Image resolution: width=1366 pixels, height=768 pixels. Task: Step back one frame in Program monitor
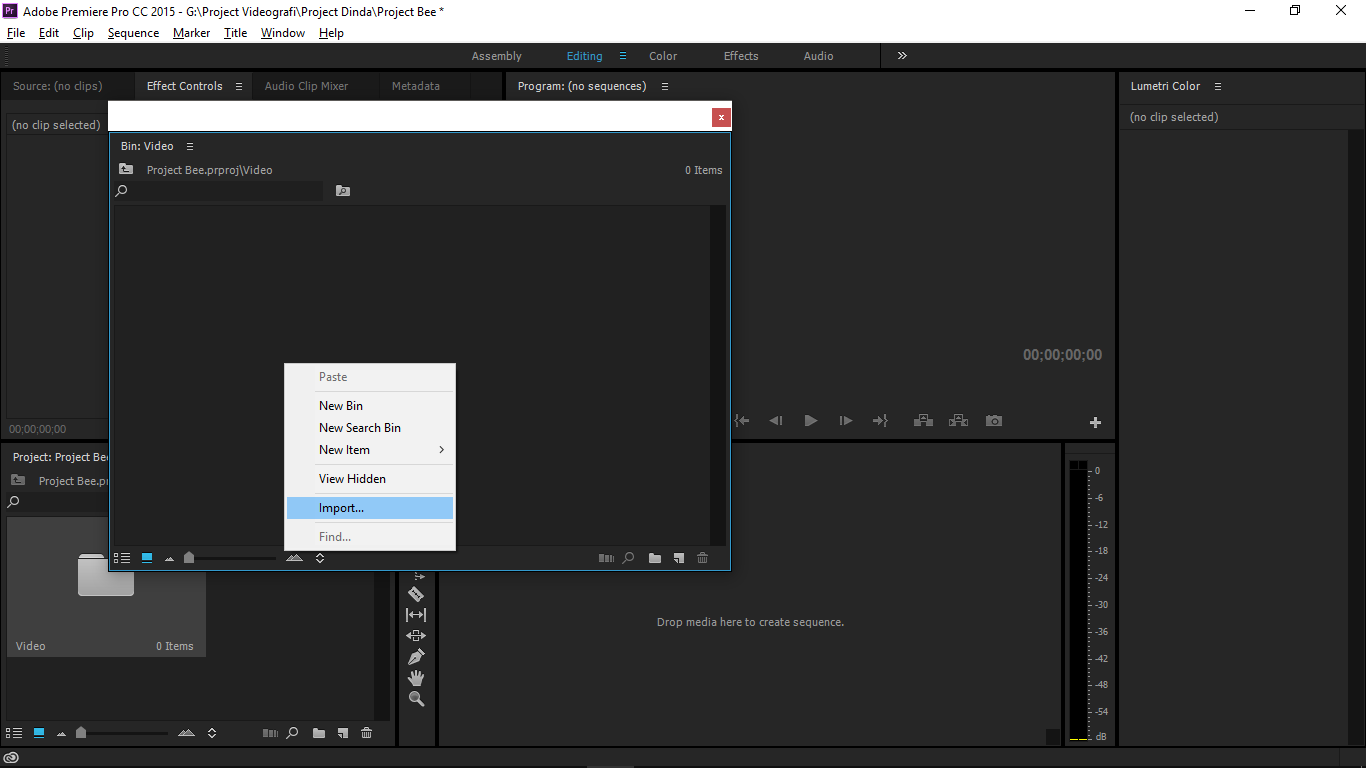point(776,421)
